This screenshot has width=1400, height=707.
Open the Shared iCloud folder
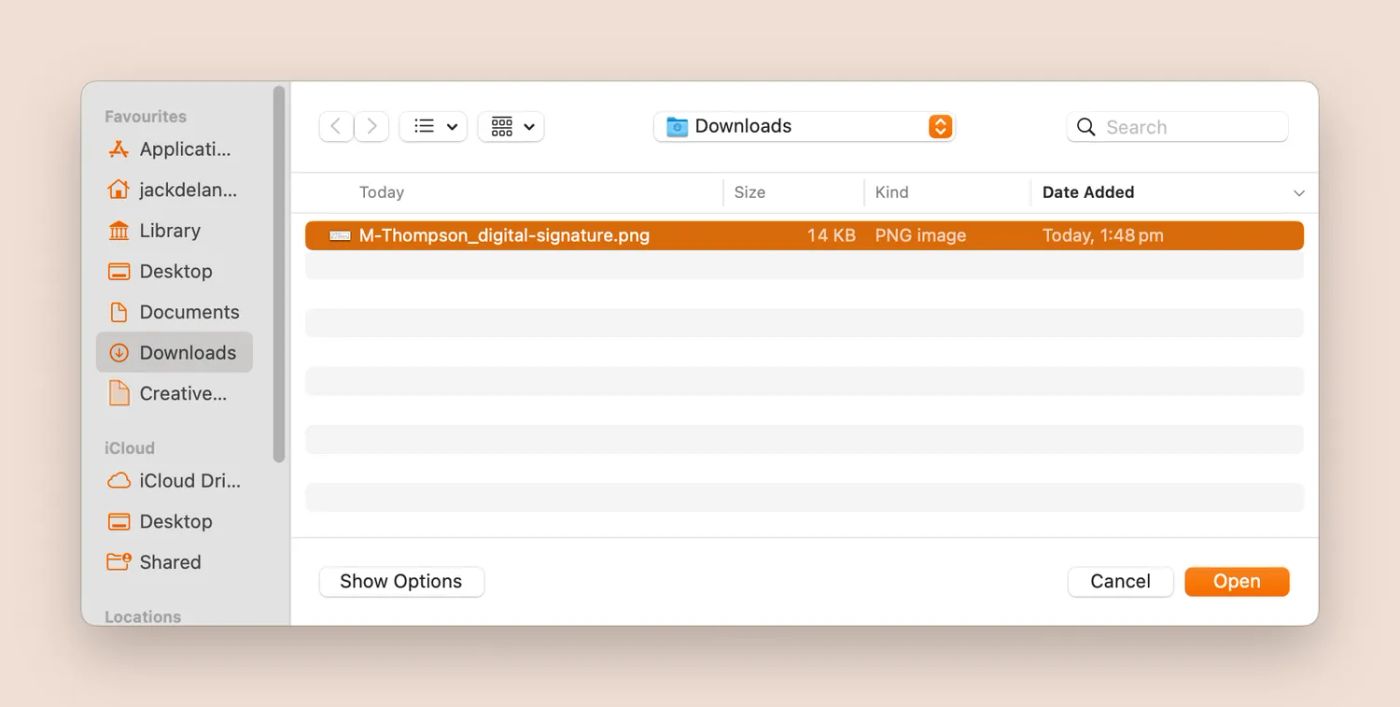[x=170, y=562]
